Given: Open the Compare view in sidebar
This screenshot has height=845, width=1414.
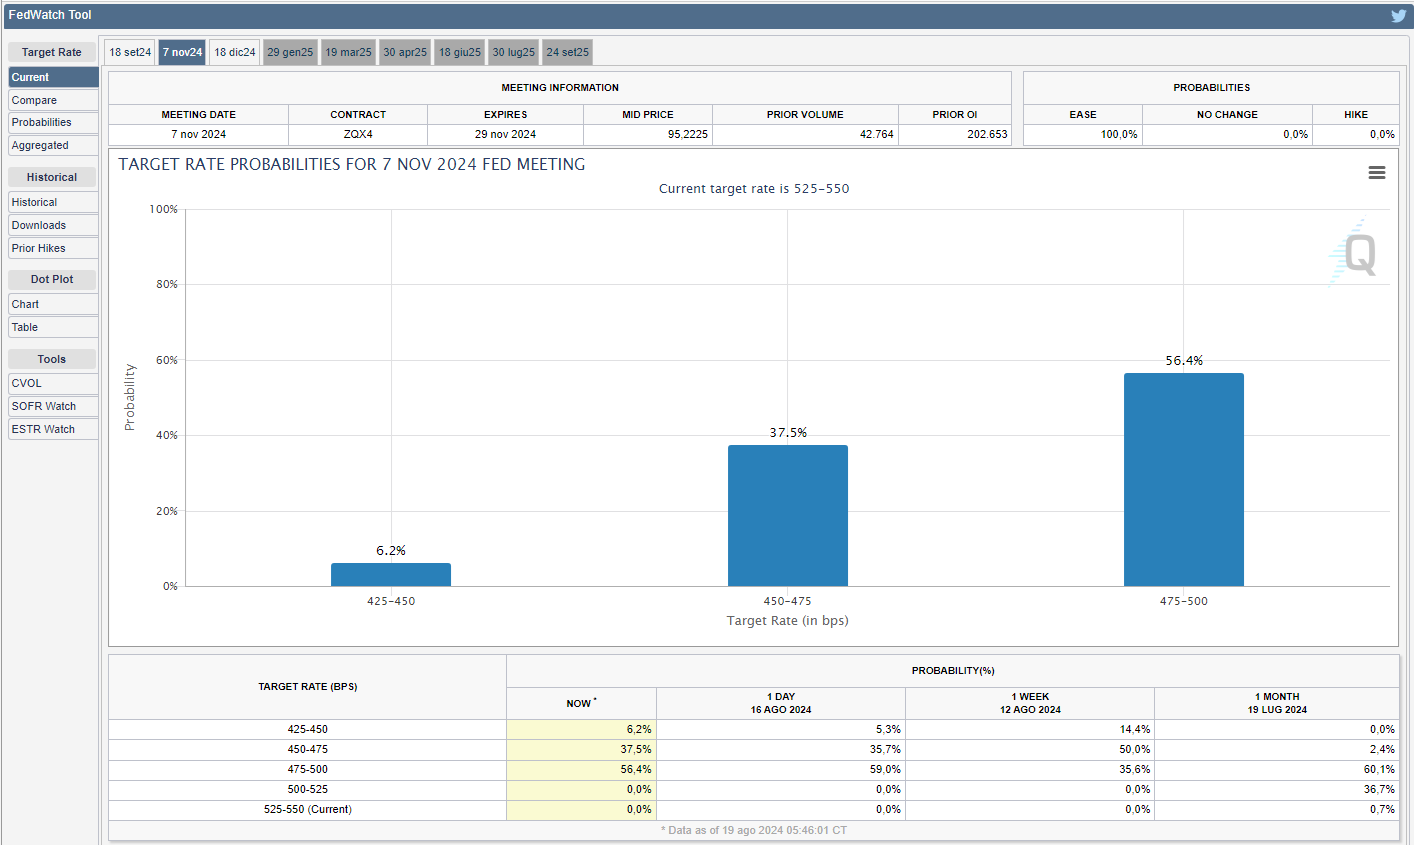Looking at the screenshot, I should (x=53, y=100).
